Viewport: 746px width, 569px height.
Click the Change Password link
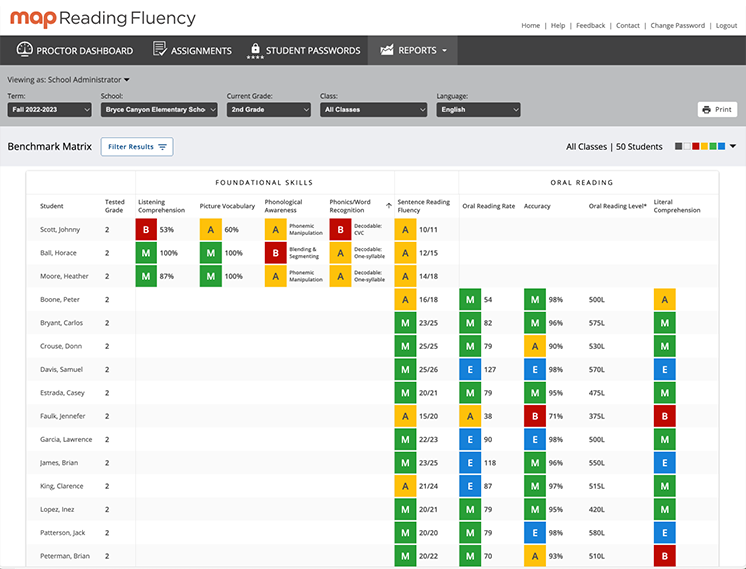tap(678, 26)
